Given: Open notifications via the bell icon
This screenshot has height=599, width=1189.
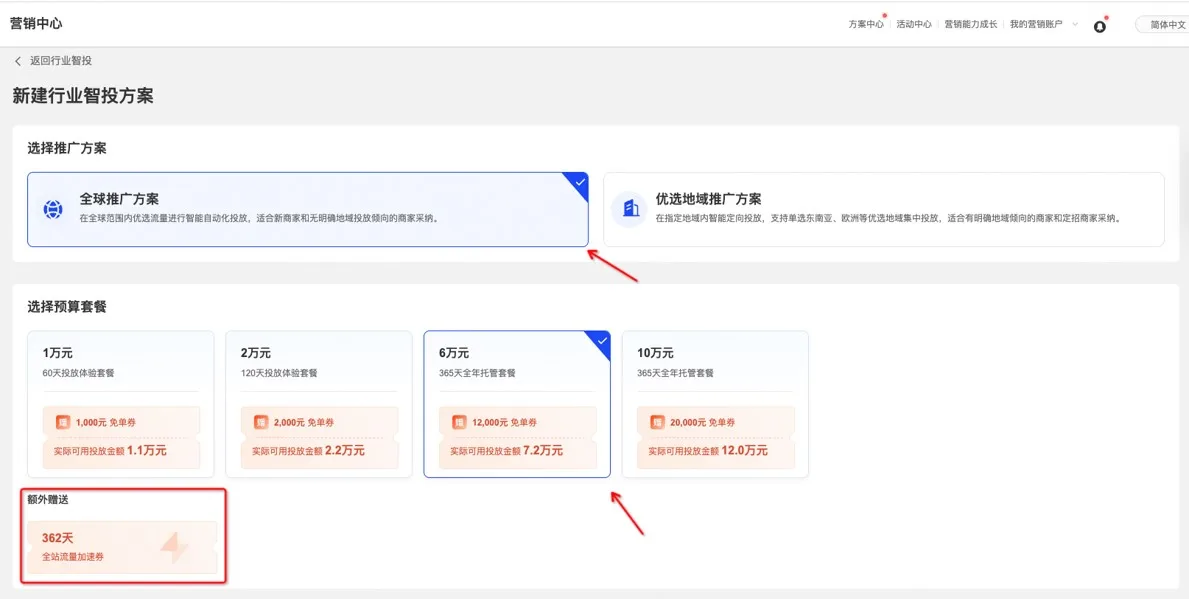Looking at the screenshot, I should point(1100,26).
